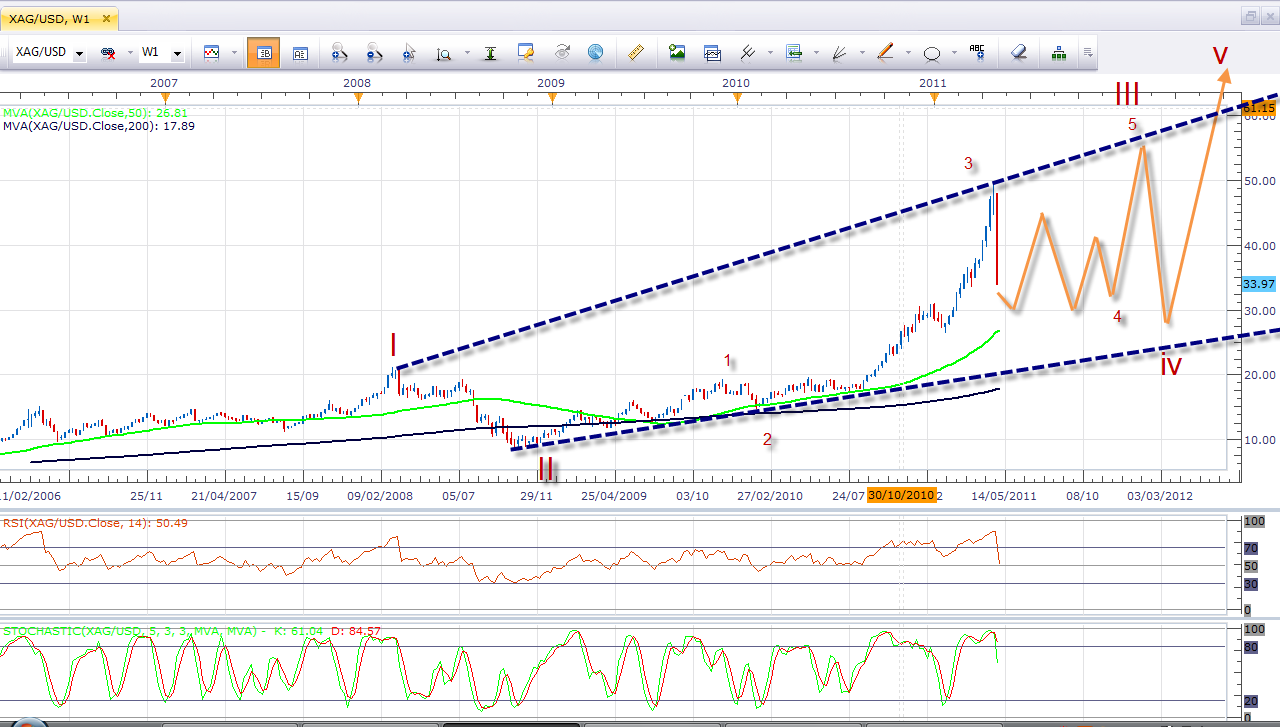Click the 25/04/2009 date axis label
Image resolution: width=1280 pixels, height=727 pixels.
pos(614,495)
